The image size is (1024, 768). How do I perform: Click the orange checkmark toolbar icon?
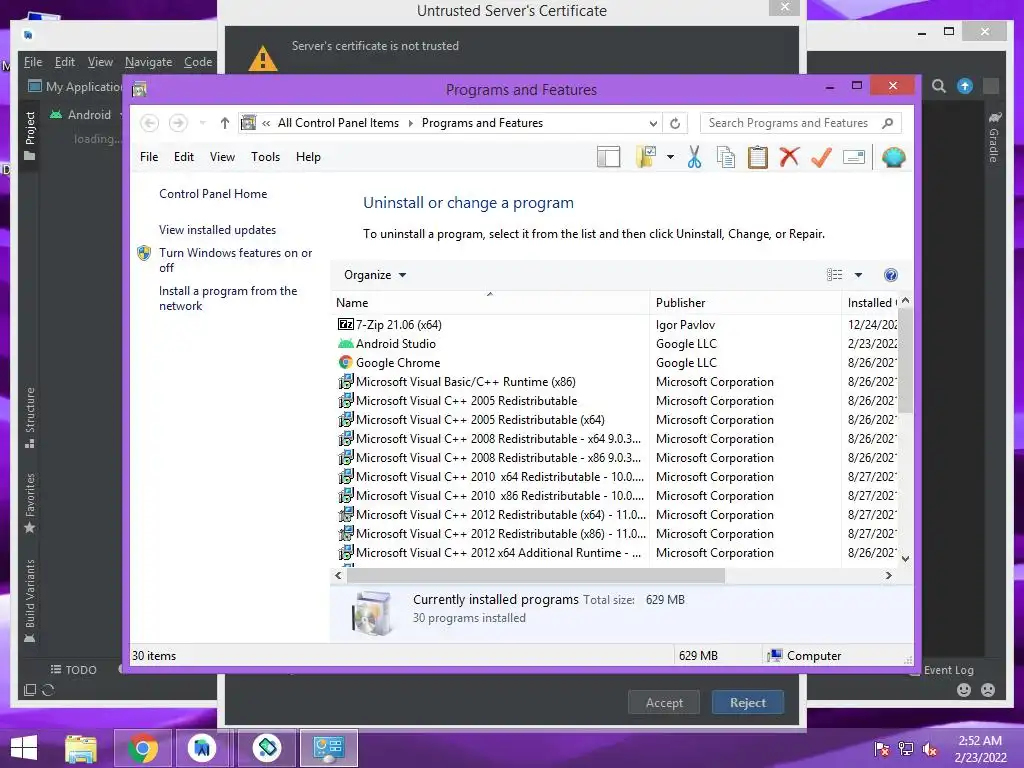coord(821,157)
